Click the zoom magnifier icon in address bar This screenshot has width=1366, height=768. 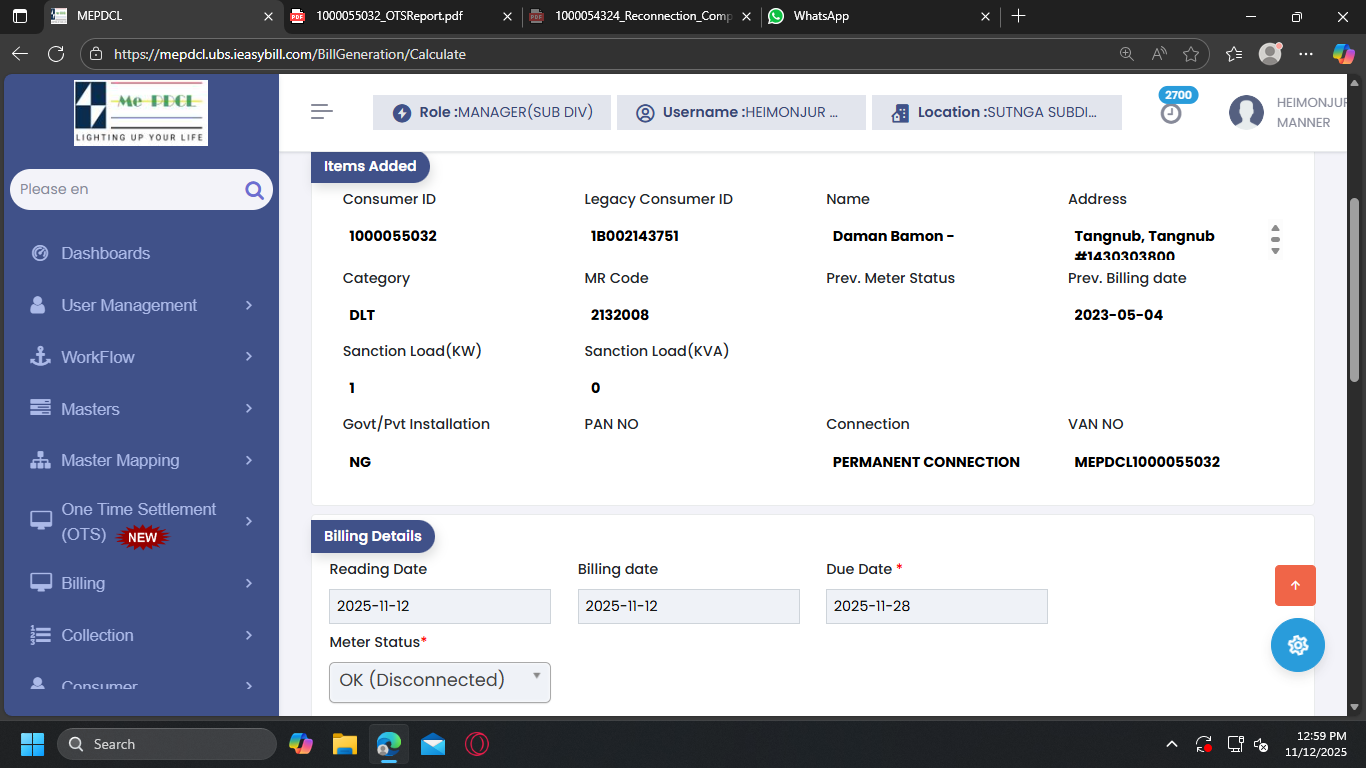click(1127, 54)
